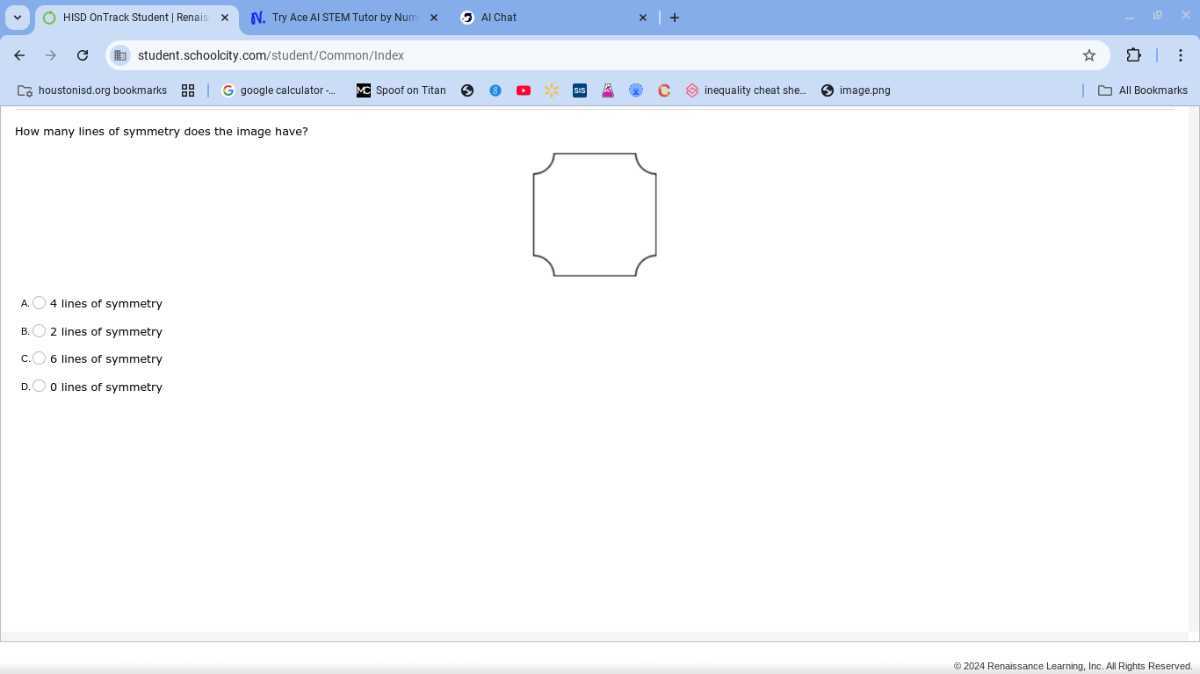Open the SIS bookmark icon

(579, 90)
